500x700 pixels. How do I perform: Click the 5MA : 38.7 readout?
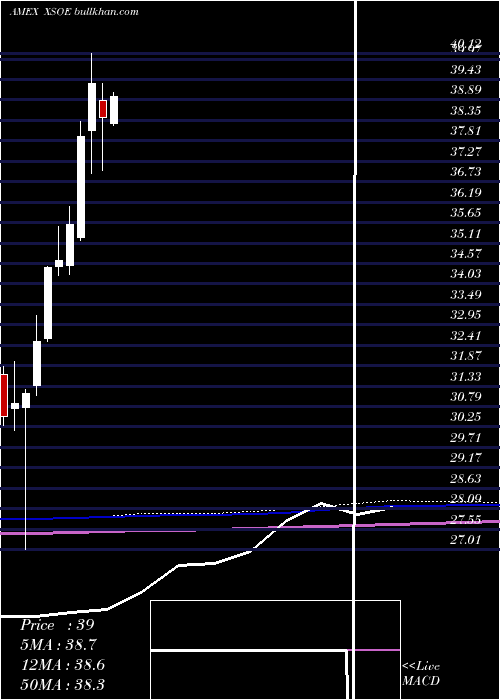(x=58, y=645)
